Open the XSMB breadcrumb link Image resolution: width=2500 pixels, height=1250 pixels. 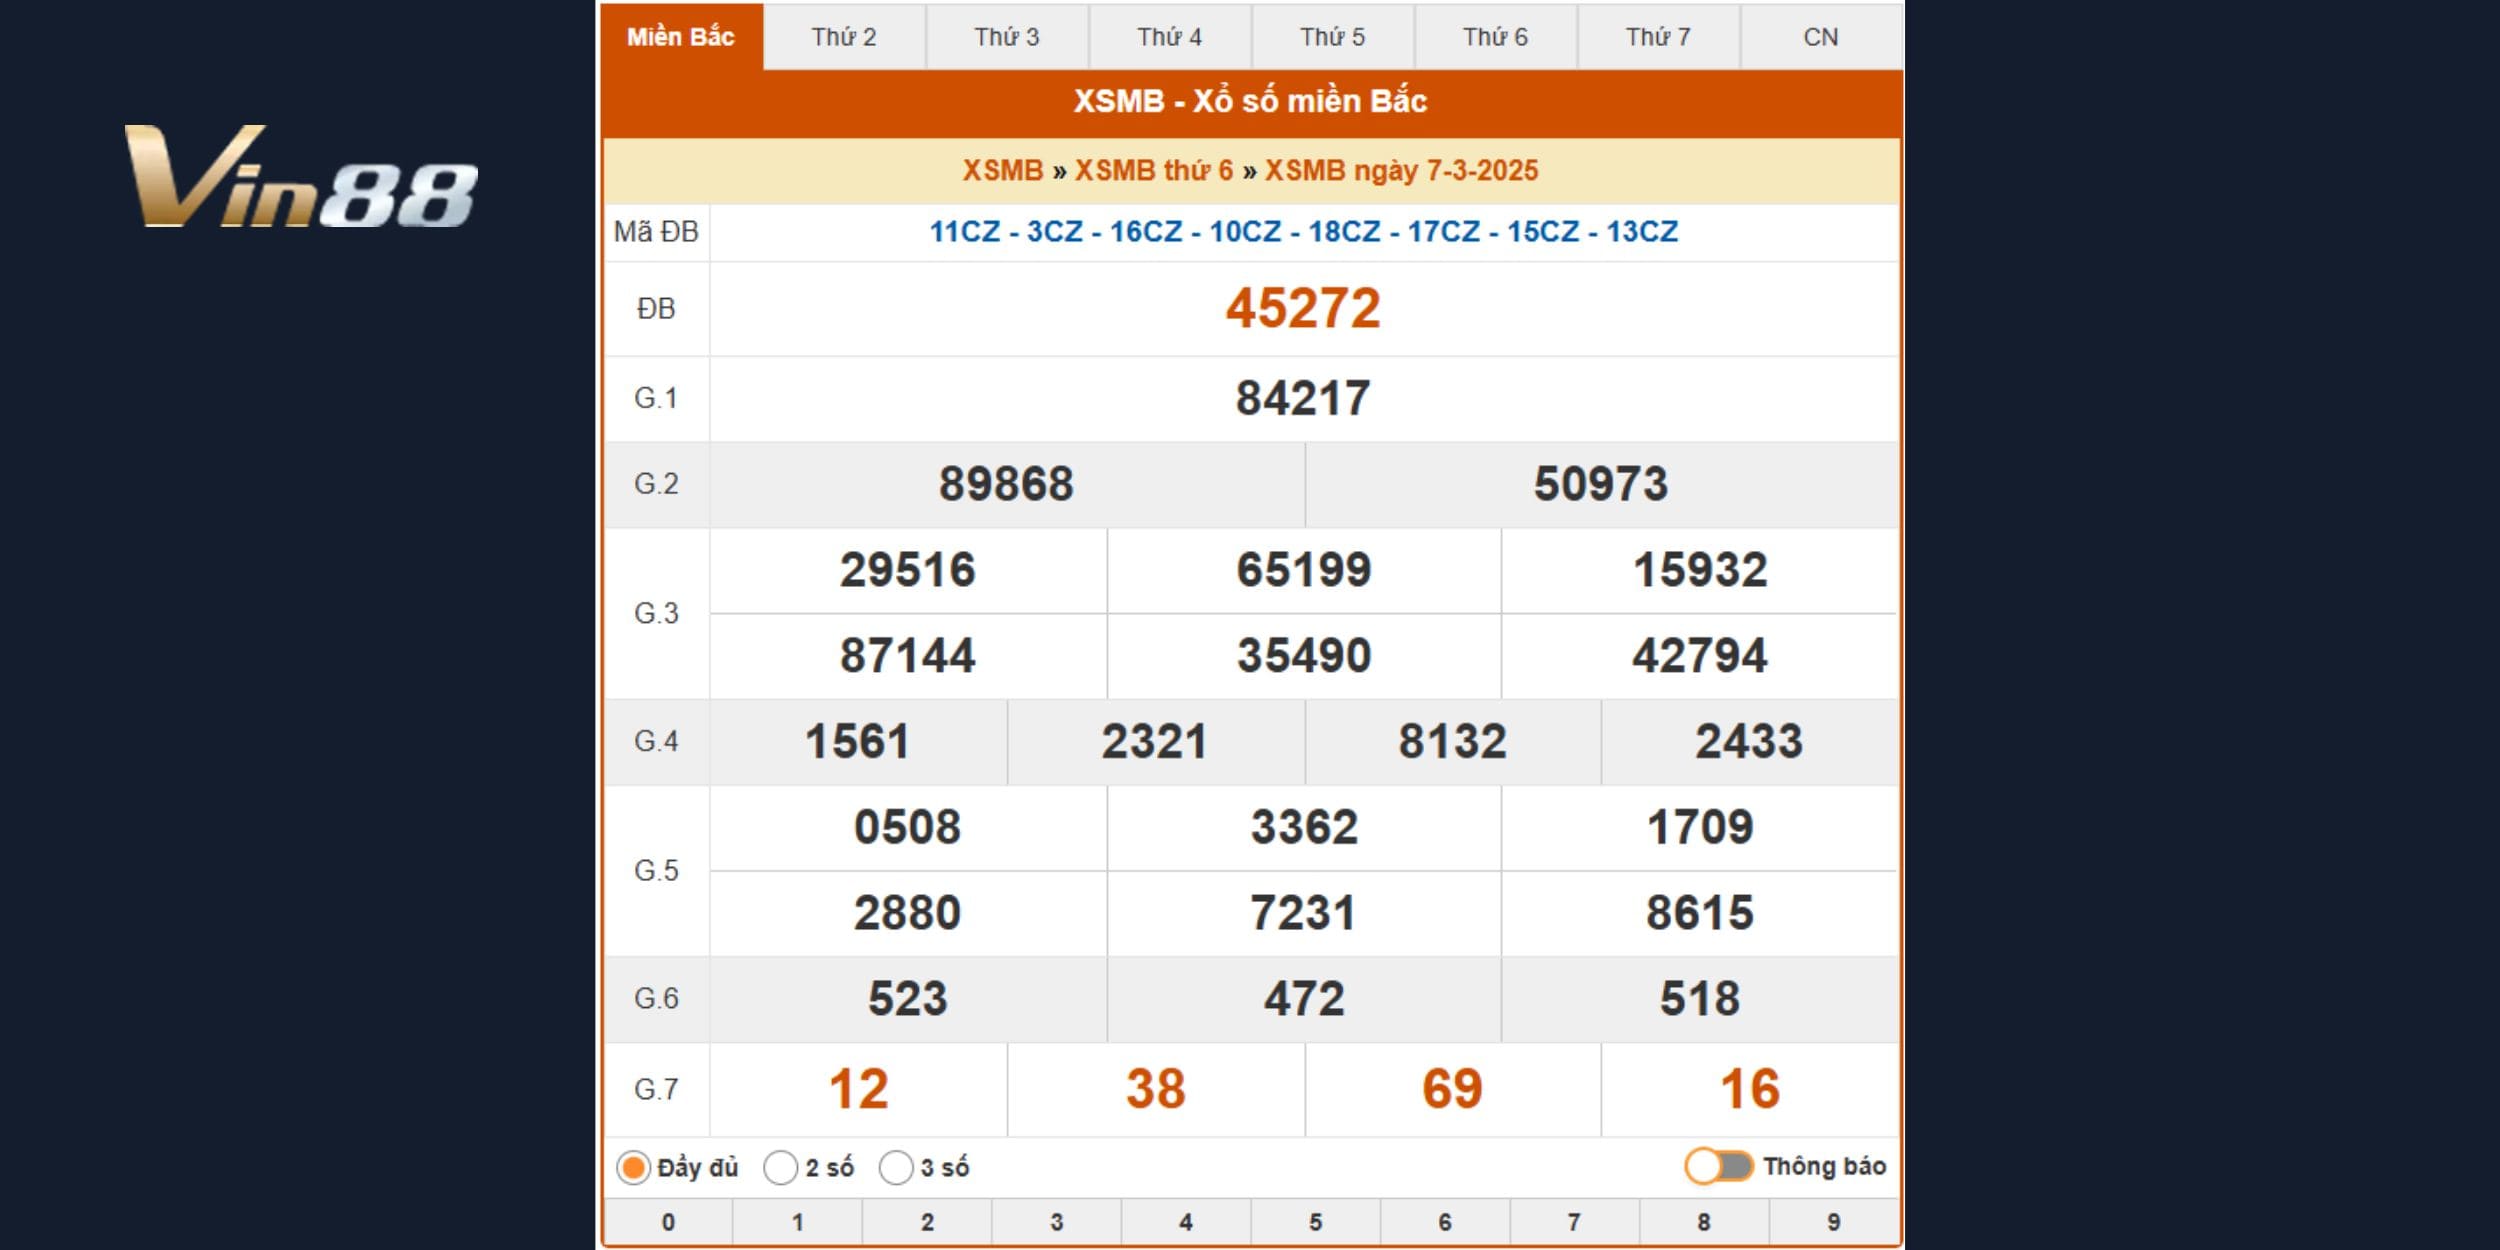click(x=1003, y=171)
